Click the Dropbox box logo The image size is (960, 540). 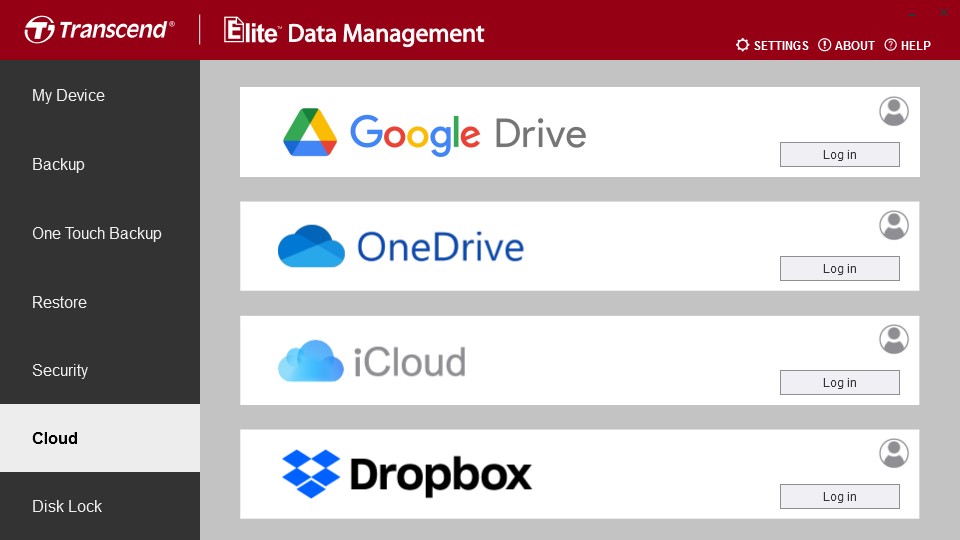310,474
